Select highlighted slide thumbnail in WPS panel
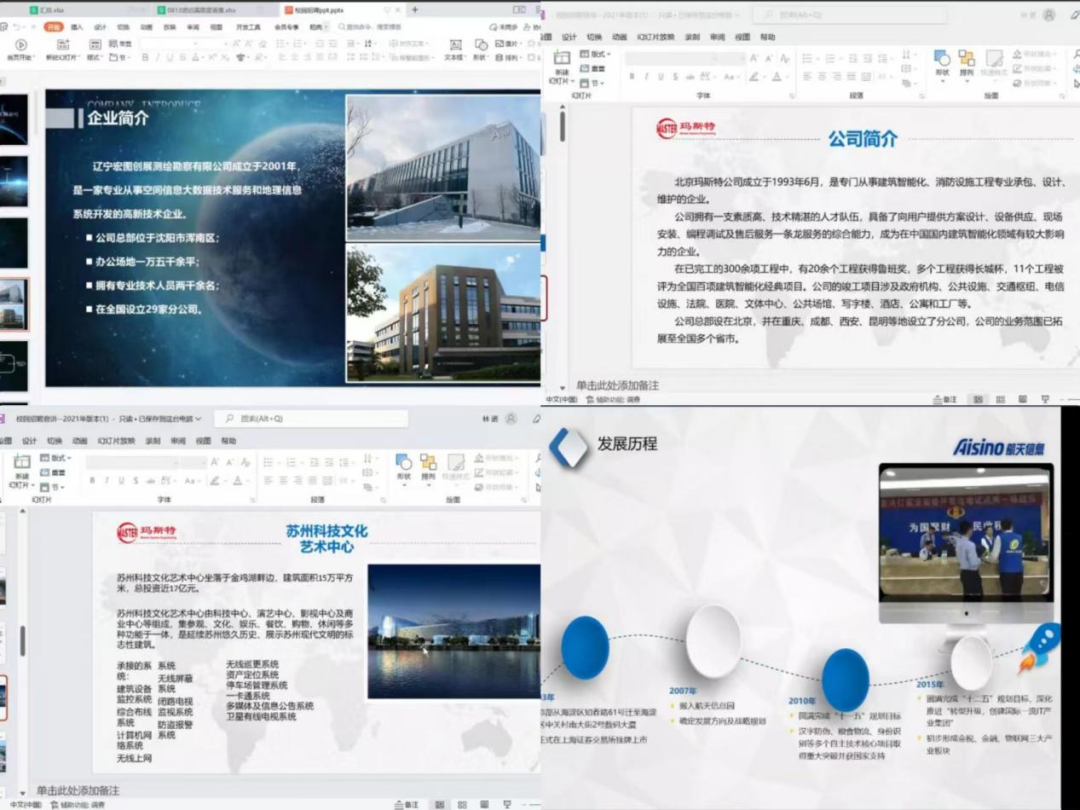 (14, 305)
